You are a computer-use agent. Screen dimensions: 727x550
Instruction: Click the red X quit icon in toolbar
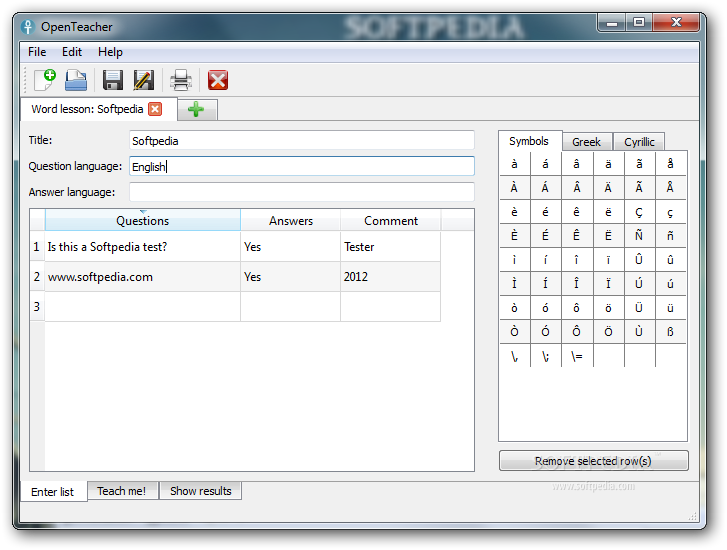point(217,80)
